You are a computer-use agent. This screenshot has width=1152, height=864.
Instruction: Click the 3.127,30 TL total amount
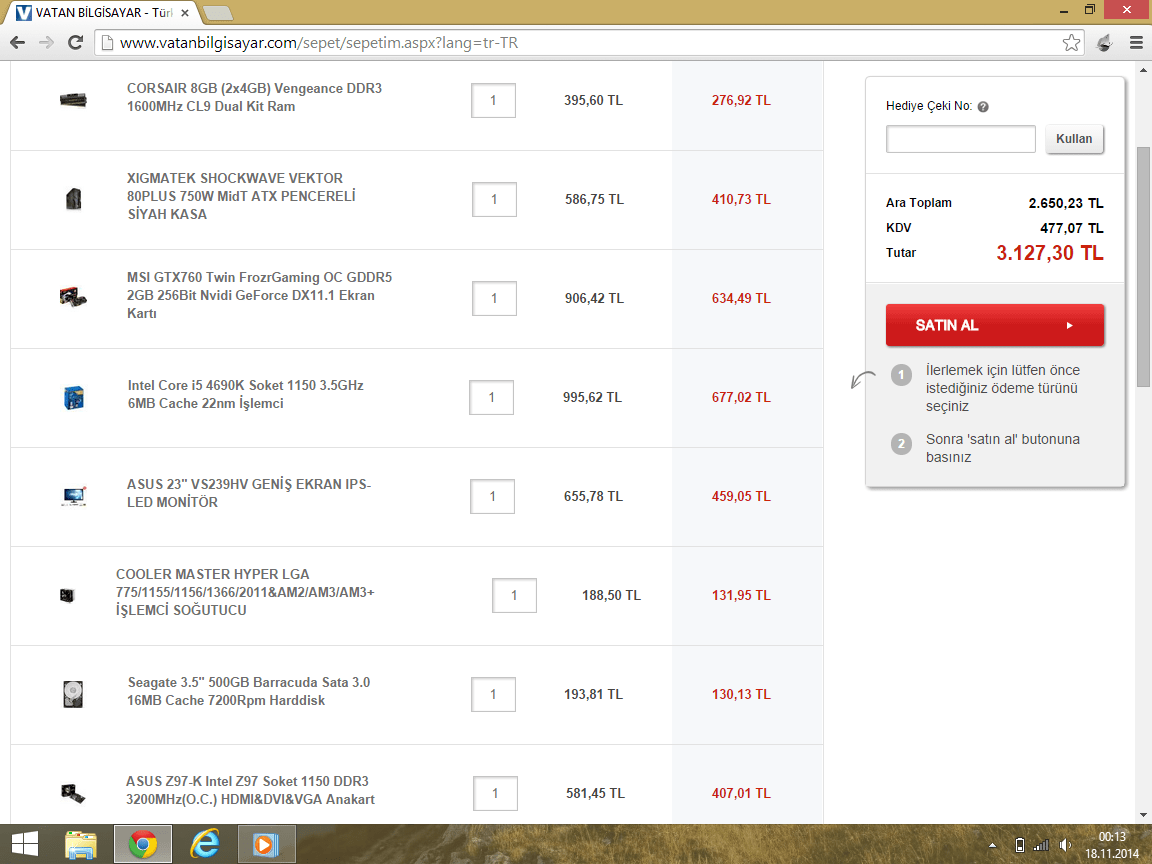(1050, 253)
